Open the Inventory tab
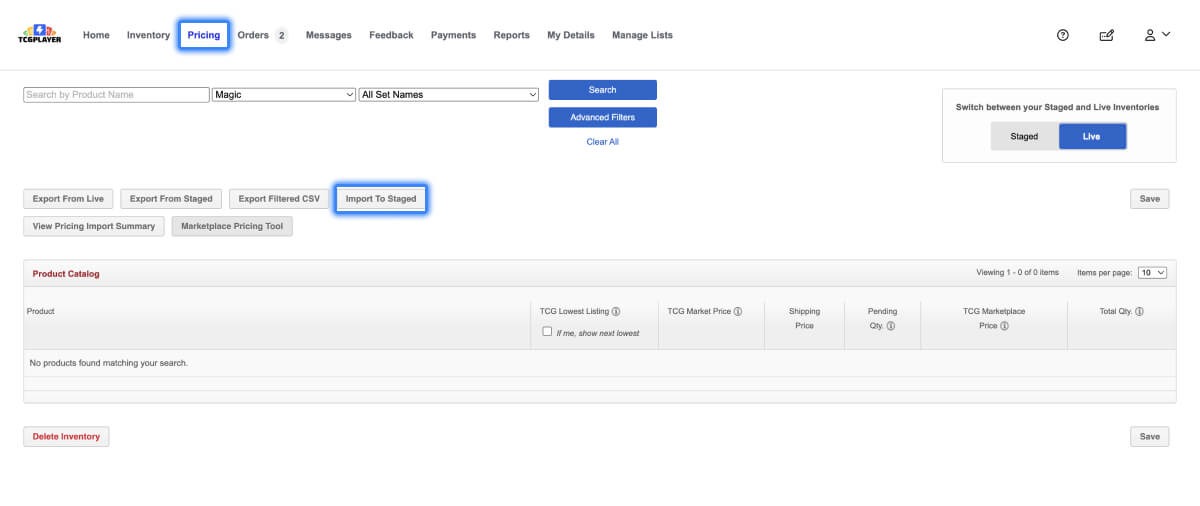1200x506 pixels. coord(148,35)
